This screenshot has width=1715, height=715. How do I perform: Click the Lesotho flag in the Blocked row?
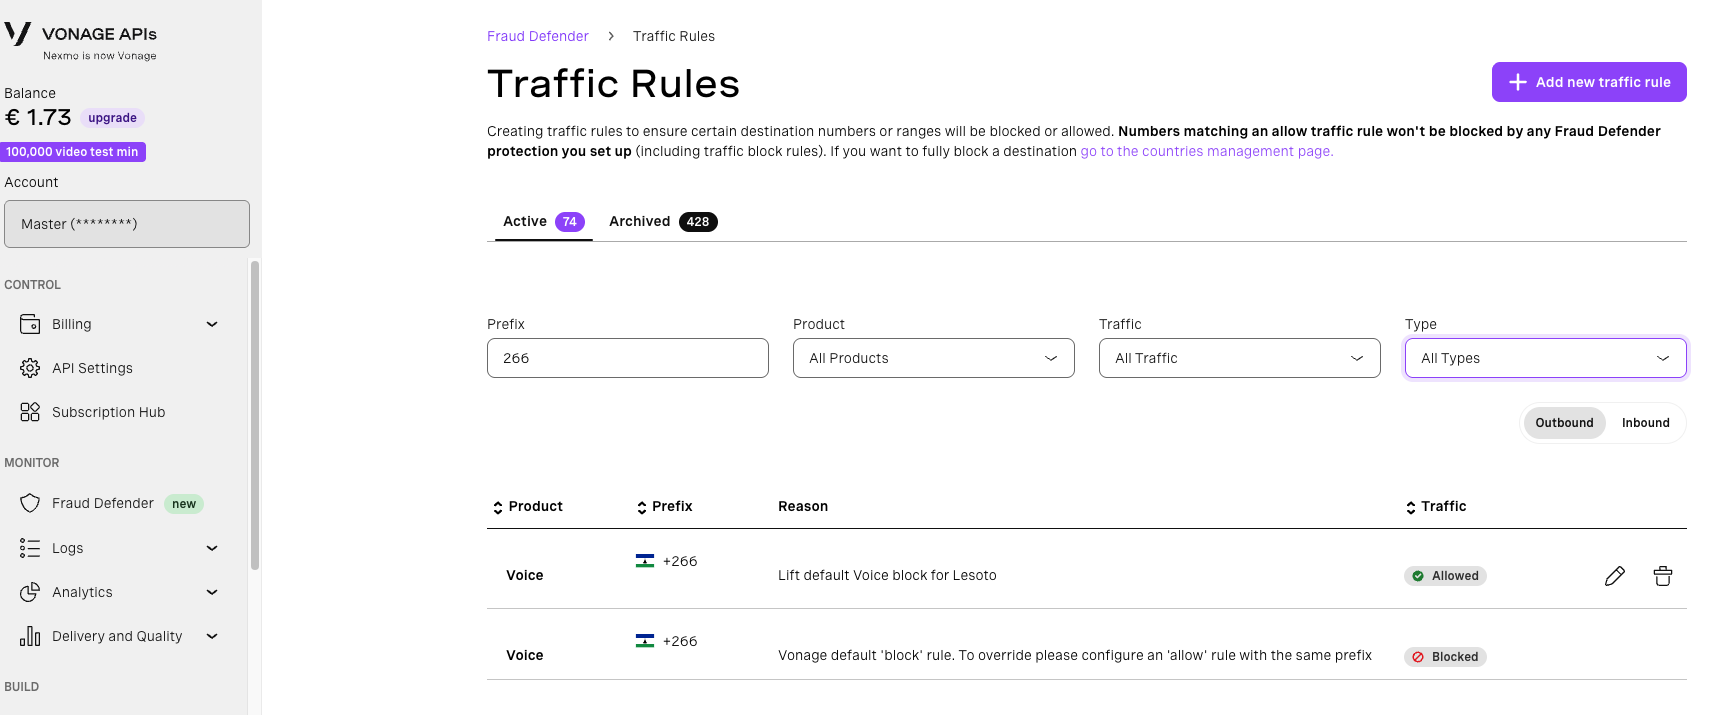pyautogui.click(x=645, y=641)
